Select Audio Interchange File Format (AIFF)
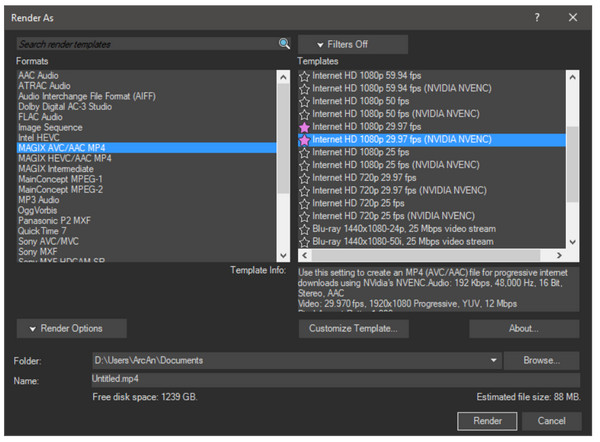Viewport: 600px width, 442px height. (x=147, y=96)
